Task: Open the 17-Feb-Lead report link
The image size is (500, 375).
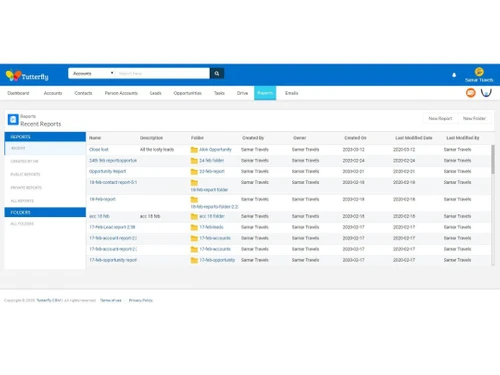Action: pyautogui.click(x=112, y=227)
